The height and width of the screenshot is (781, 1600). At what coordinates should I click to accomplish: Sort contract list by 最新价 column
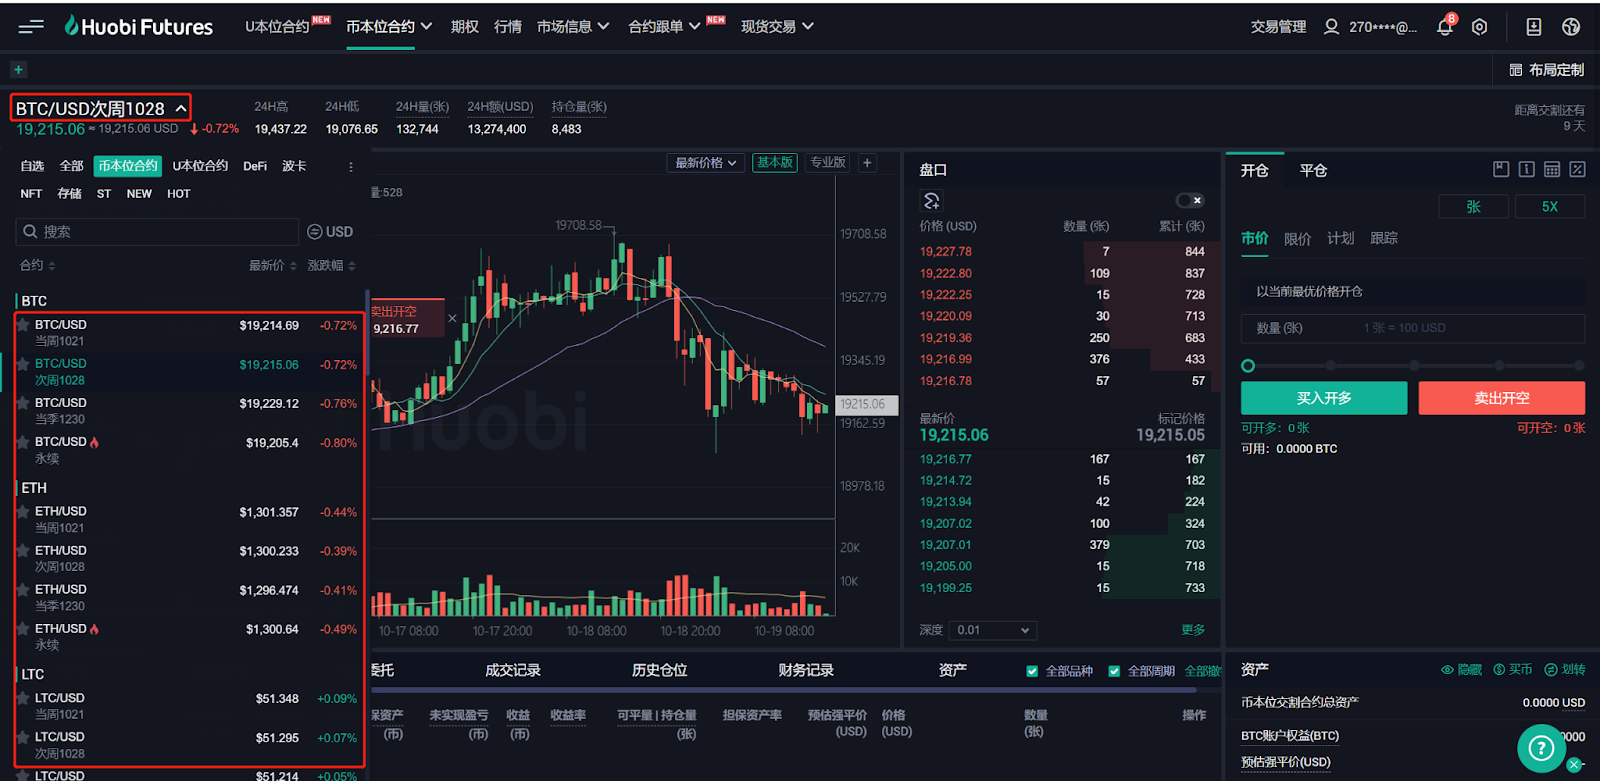[273, 265]
